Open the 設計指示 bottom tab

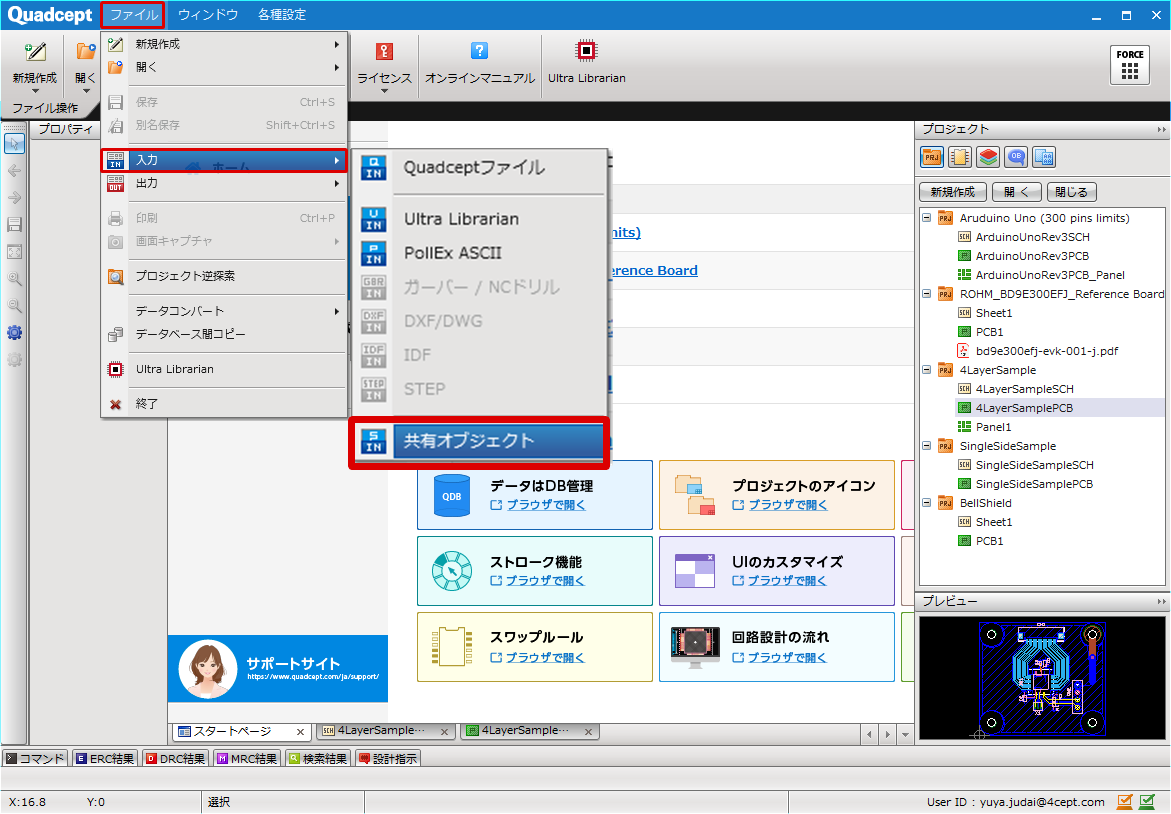tap(388, 759)
